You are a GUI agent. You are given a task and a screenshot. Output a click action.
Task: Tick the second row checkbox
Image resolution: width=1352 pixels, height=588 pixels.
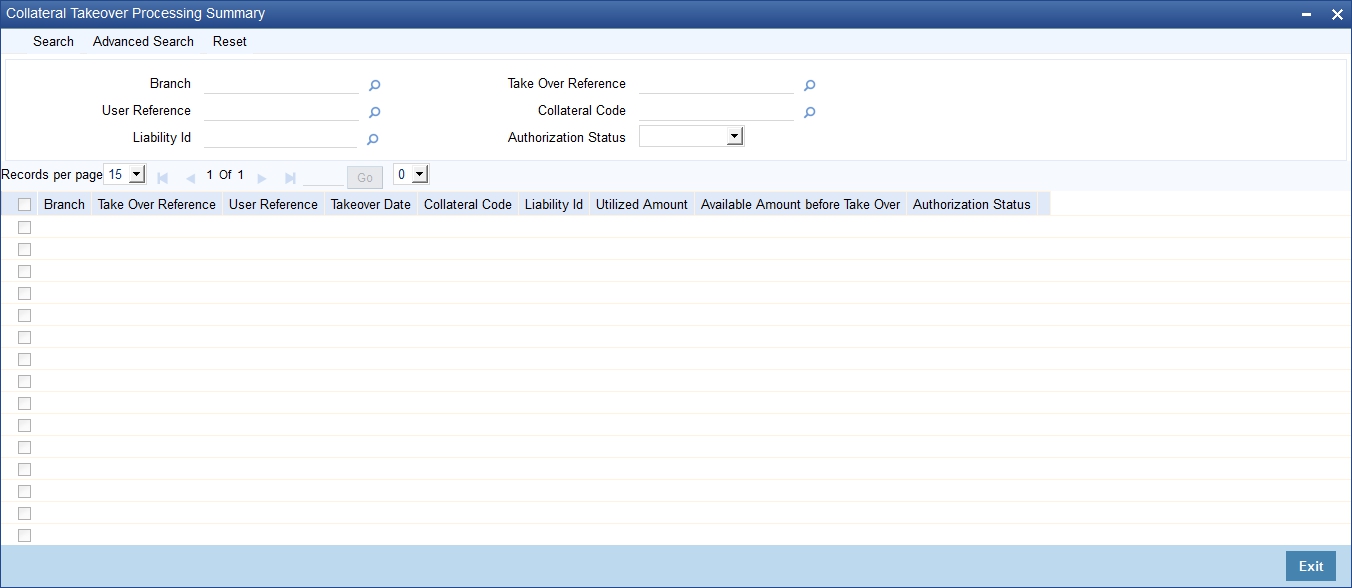pyautogui.click(x=25, y=249)
